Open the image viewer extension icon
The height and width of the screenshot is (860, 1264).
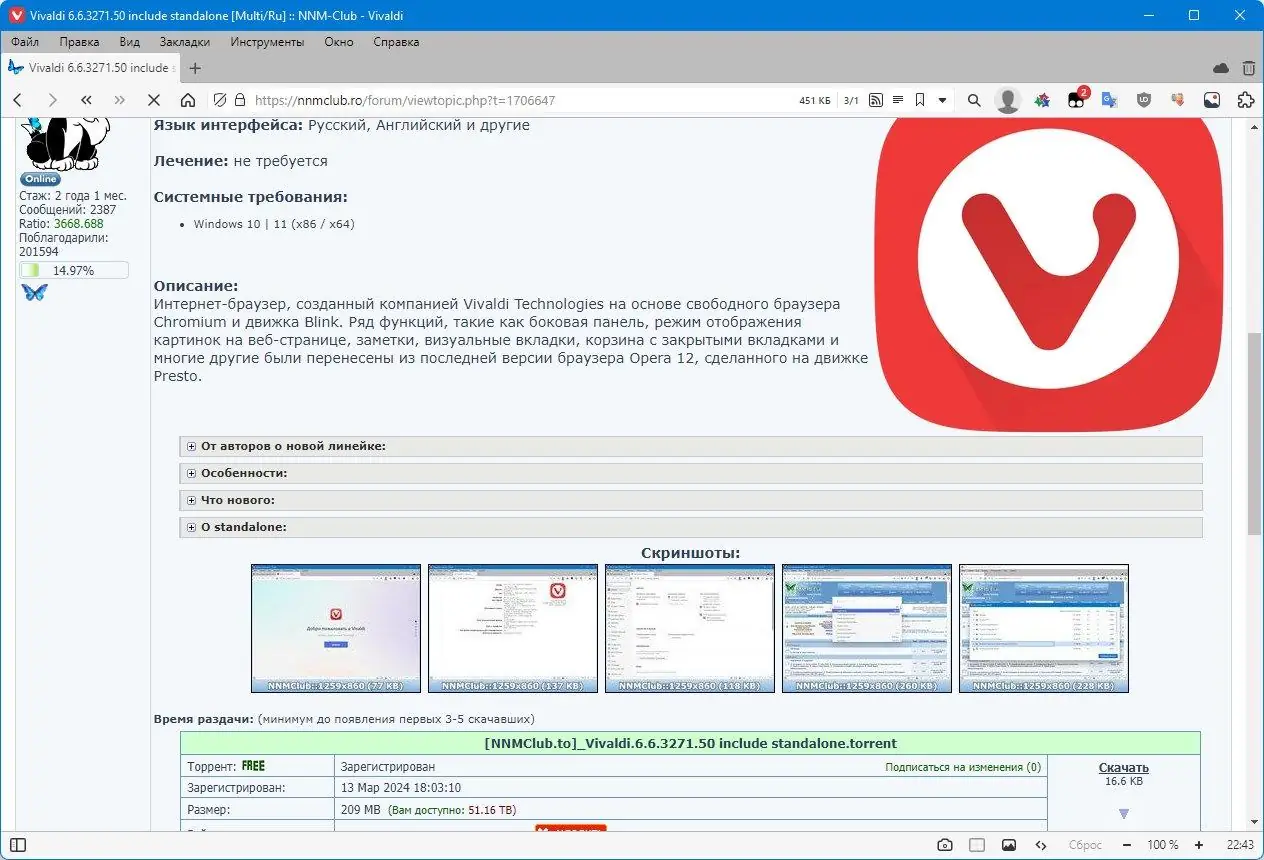point(1211,100)
